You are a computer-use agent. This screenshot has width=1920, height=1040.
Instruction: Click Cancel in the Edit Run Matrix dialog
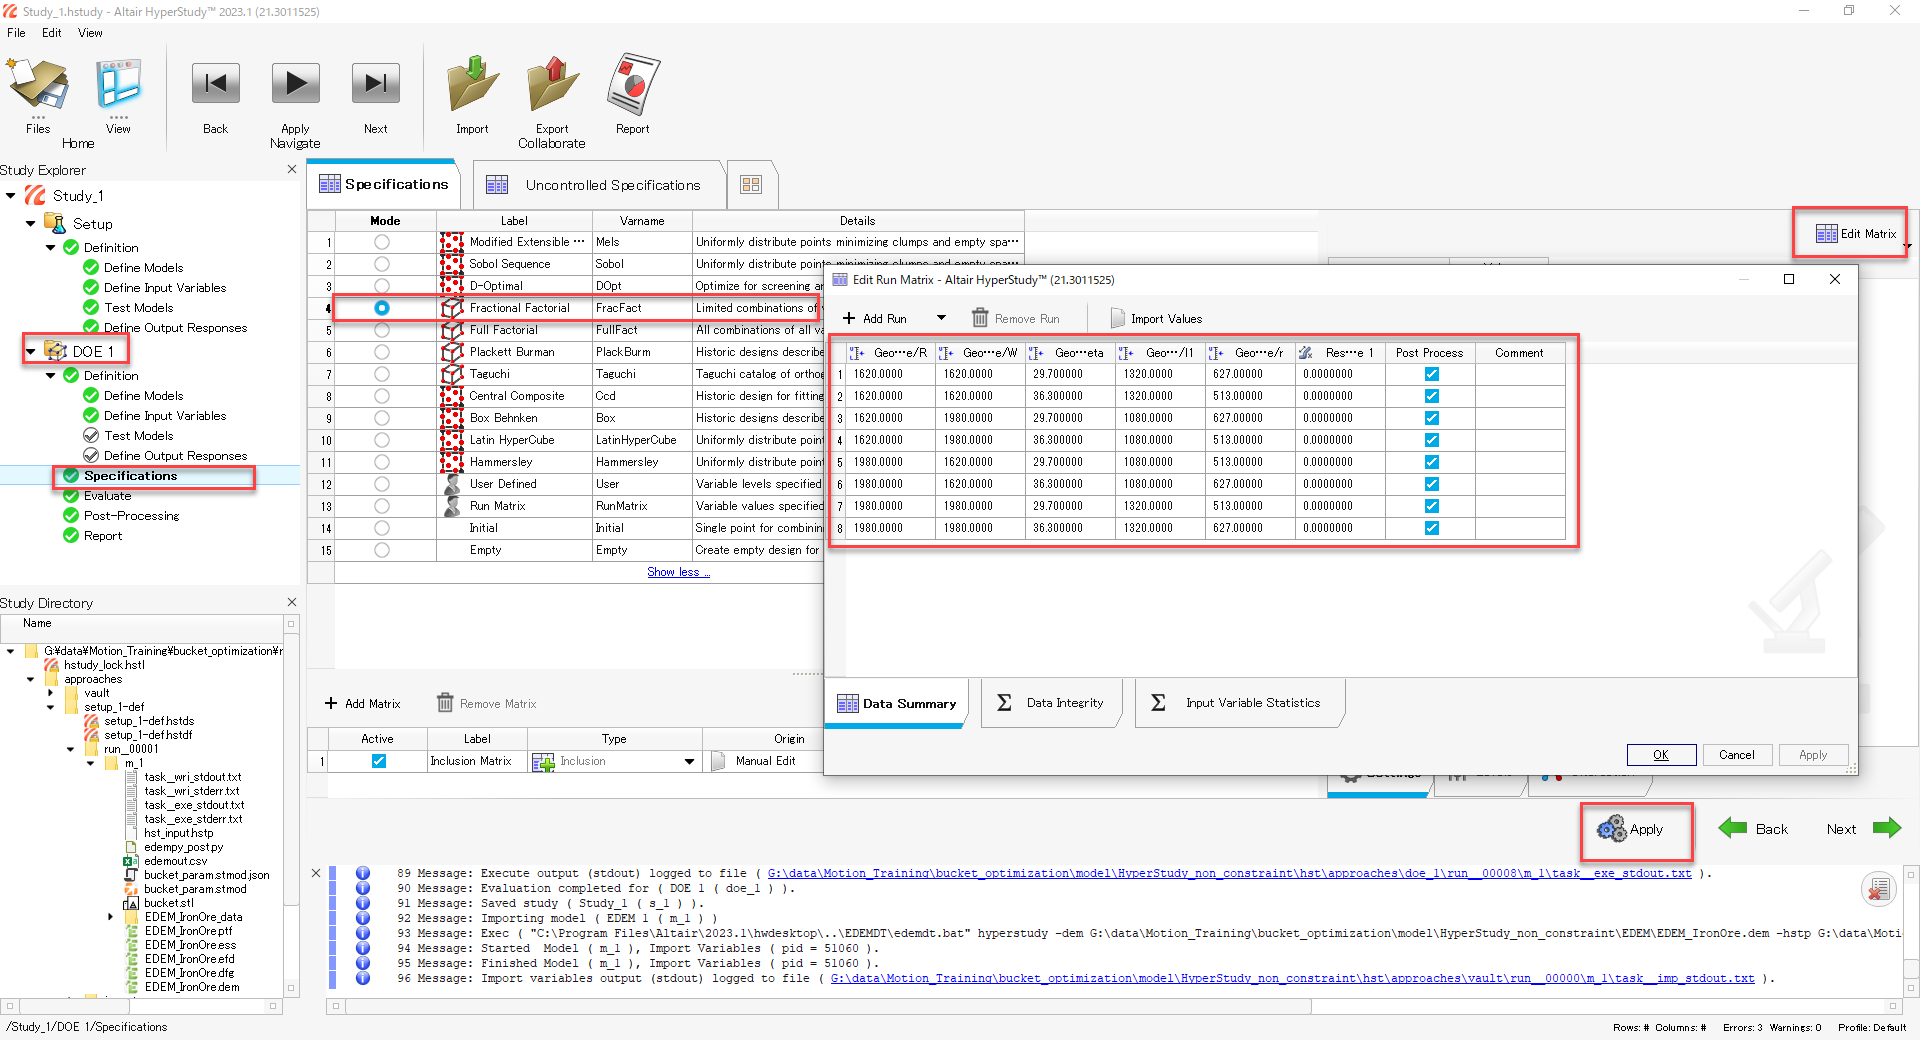pyautogui.click(x=1737, y=755)
